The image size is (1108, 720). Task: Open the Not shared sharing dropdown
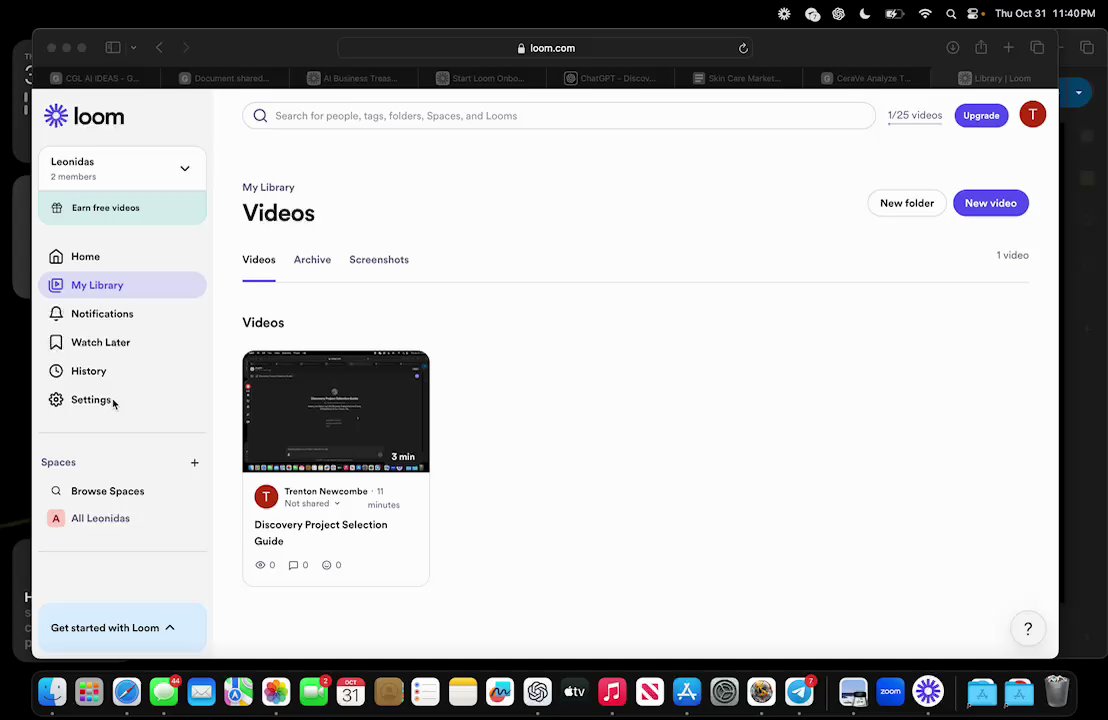point(312,504)
